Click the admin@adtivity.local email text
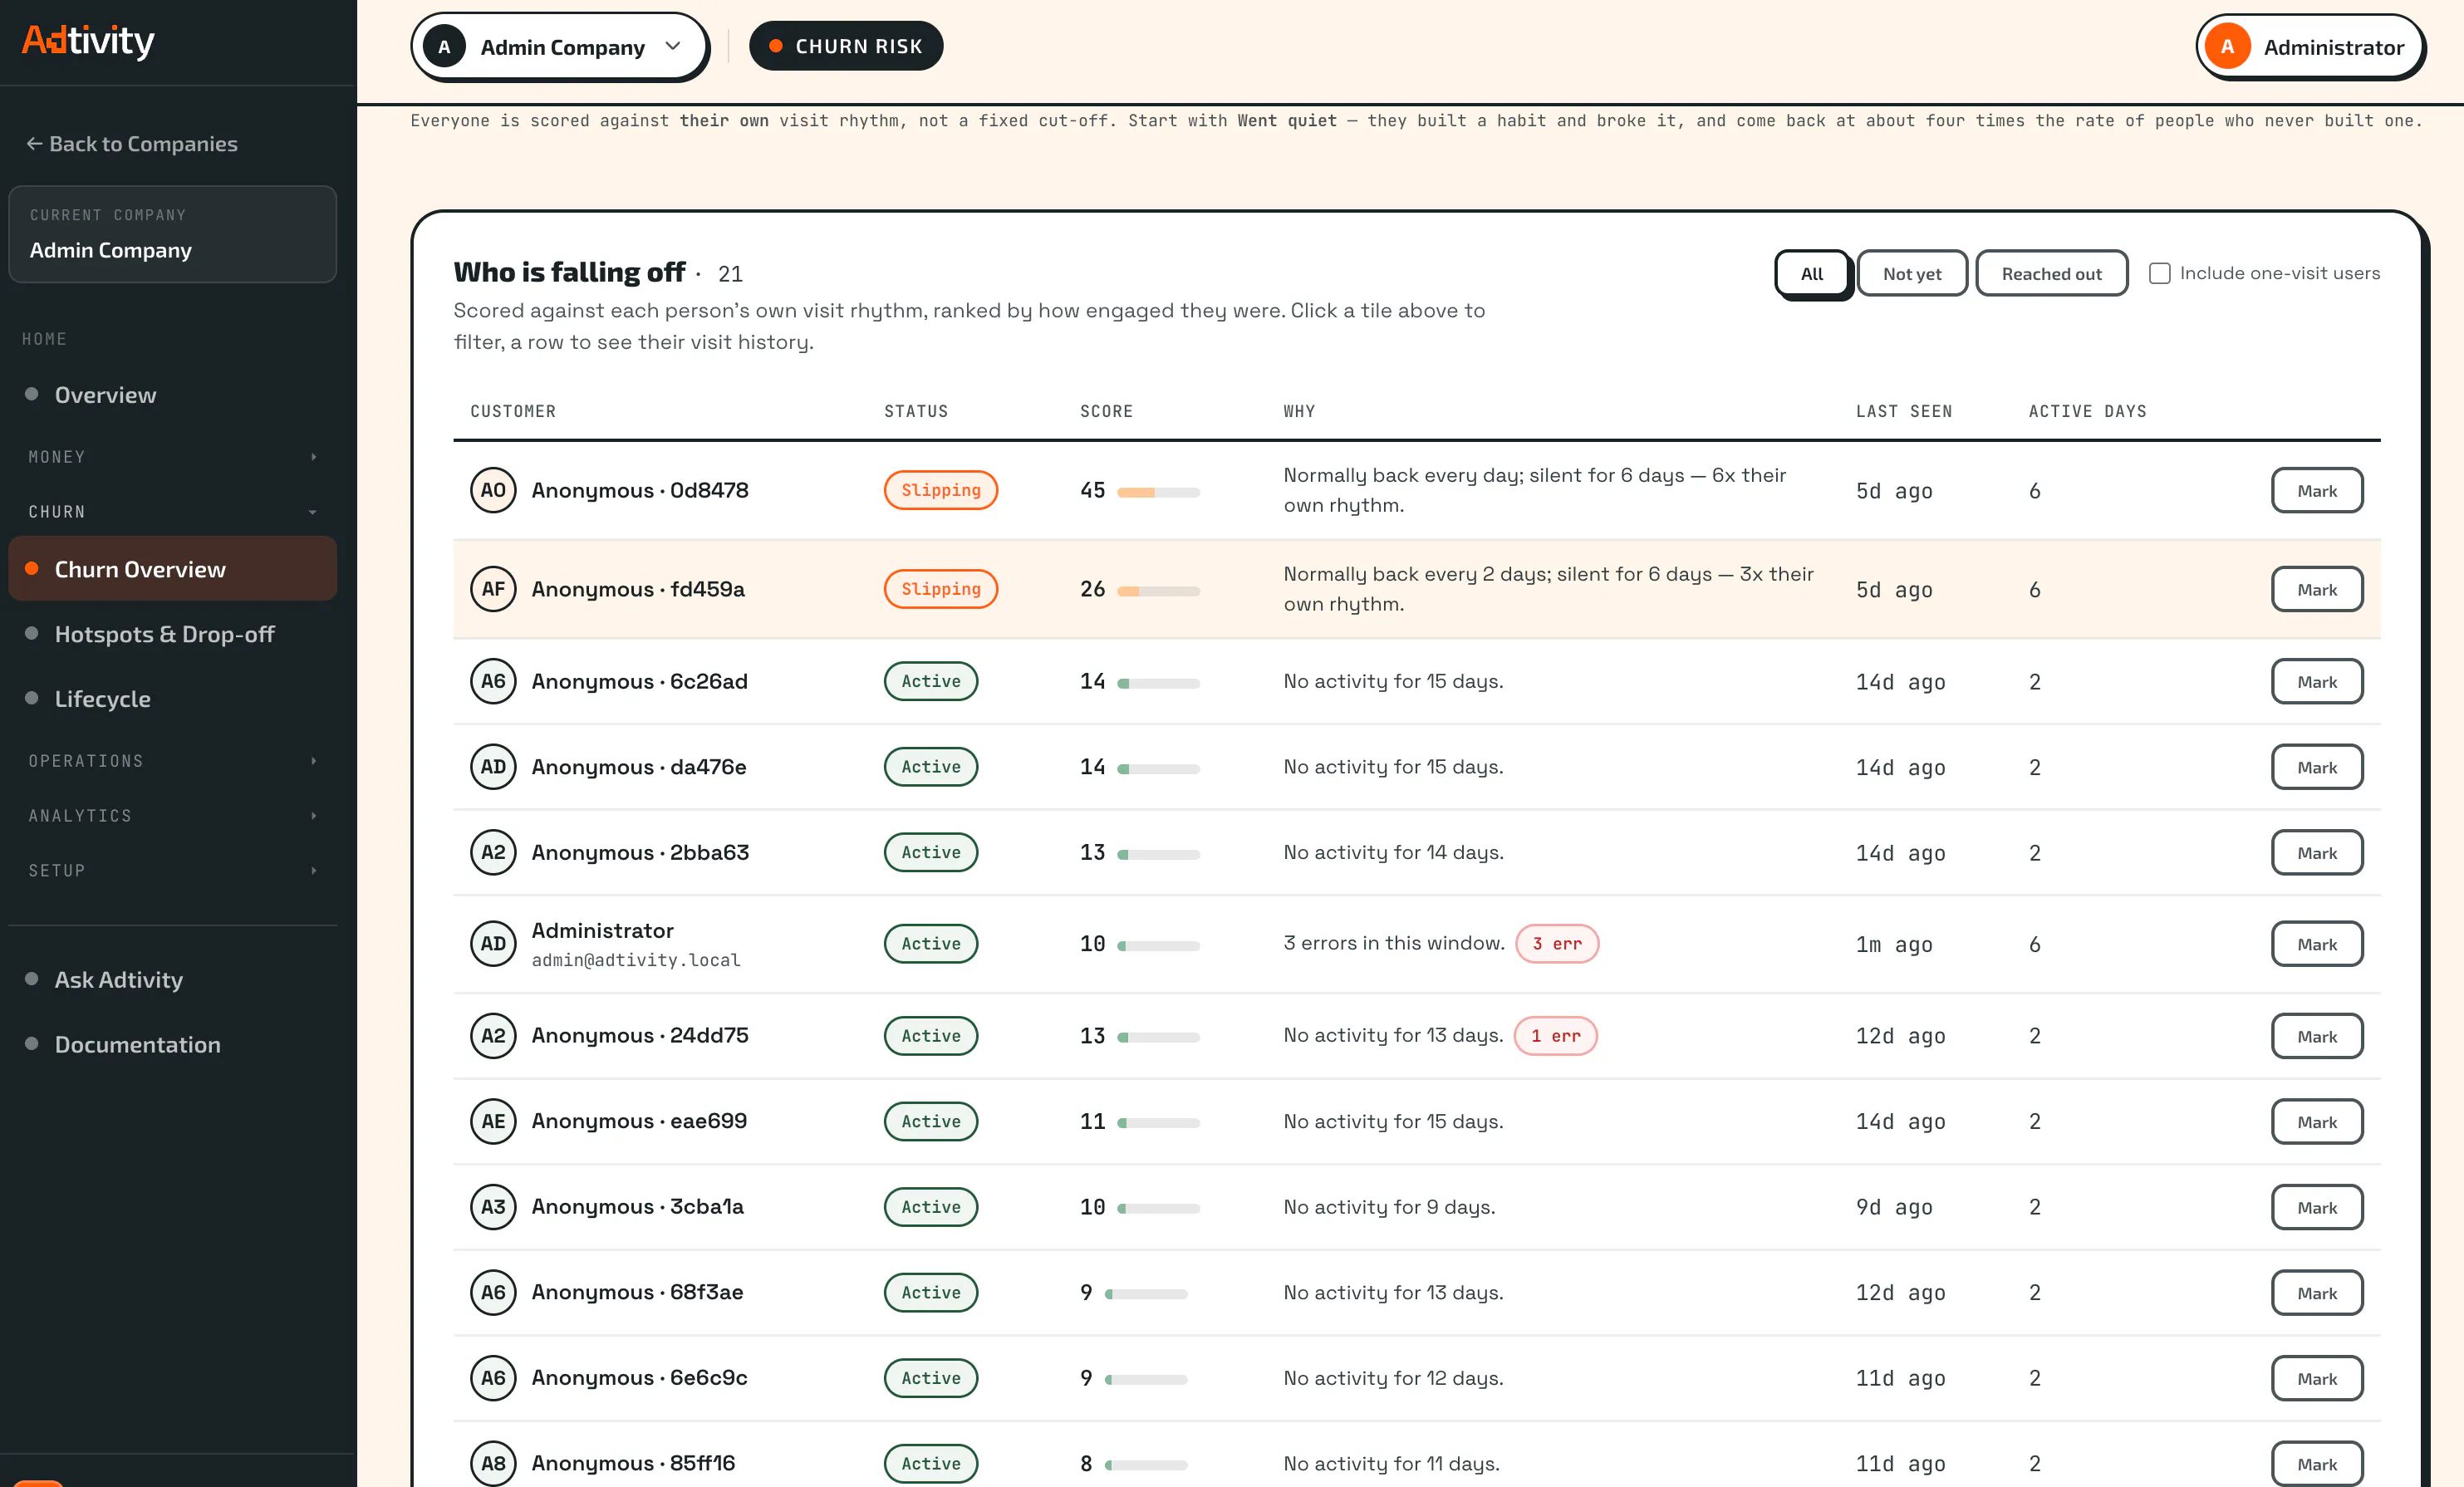Viewport: 2464px width, 1487px height. [x=636, y=960]
